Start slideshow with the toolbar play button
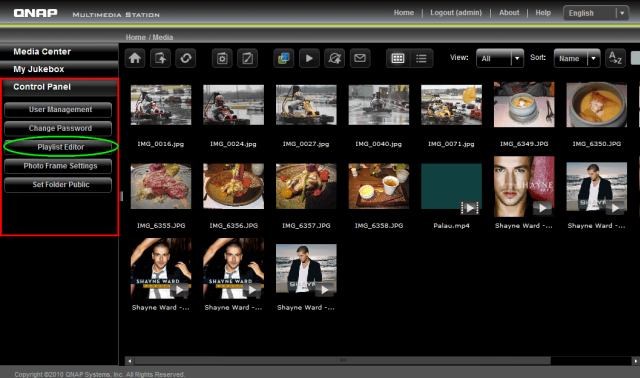This screenshot has height=378, width=640. 309,58
